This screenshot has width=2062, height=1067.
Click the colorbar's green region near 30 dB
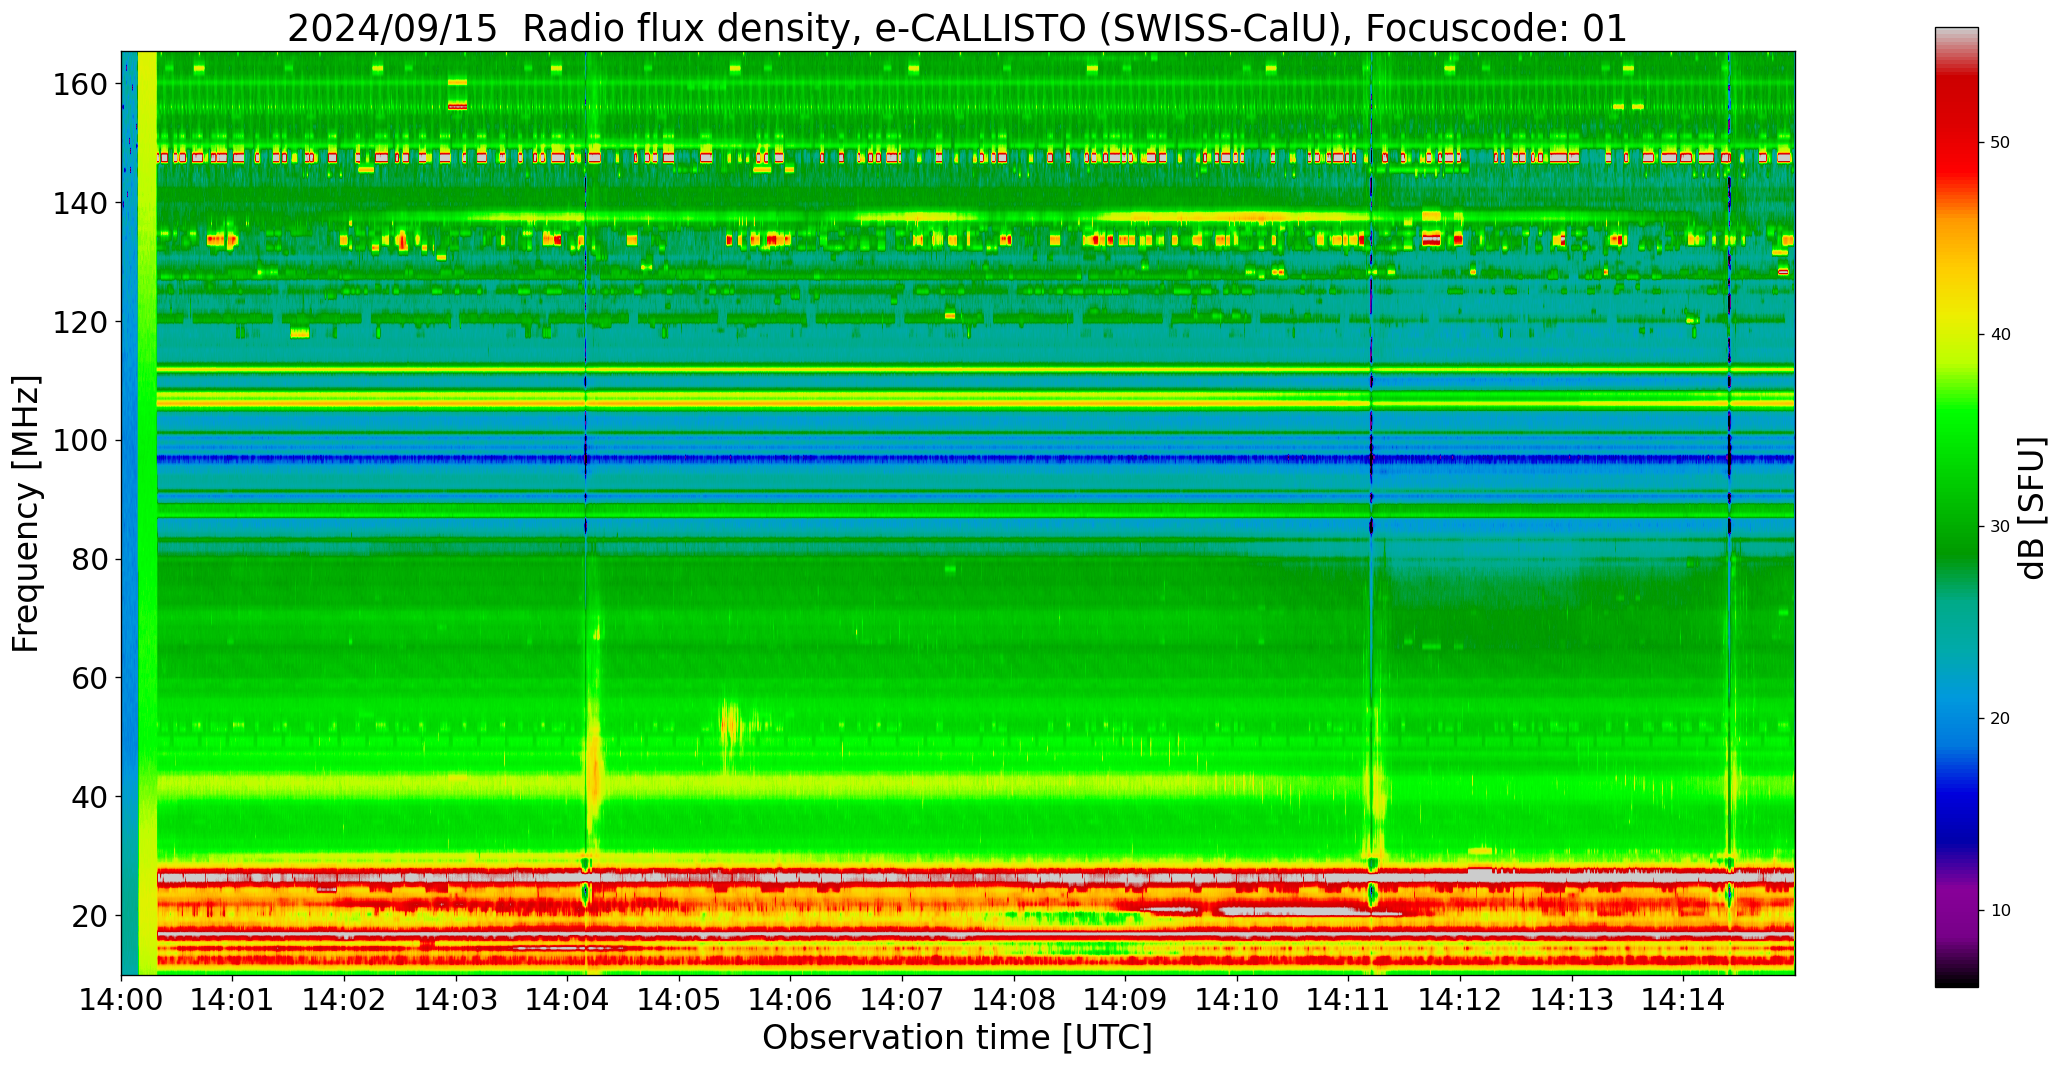click(x=1956, y=527)
